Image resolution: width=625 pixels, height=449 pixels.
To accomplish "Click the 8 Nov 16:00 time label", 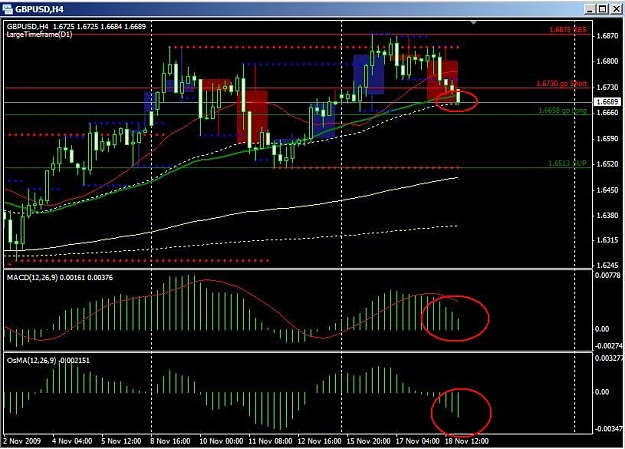I will click(x=170, y=441).
